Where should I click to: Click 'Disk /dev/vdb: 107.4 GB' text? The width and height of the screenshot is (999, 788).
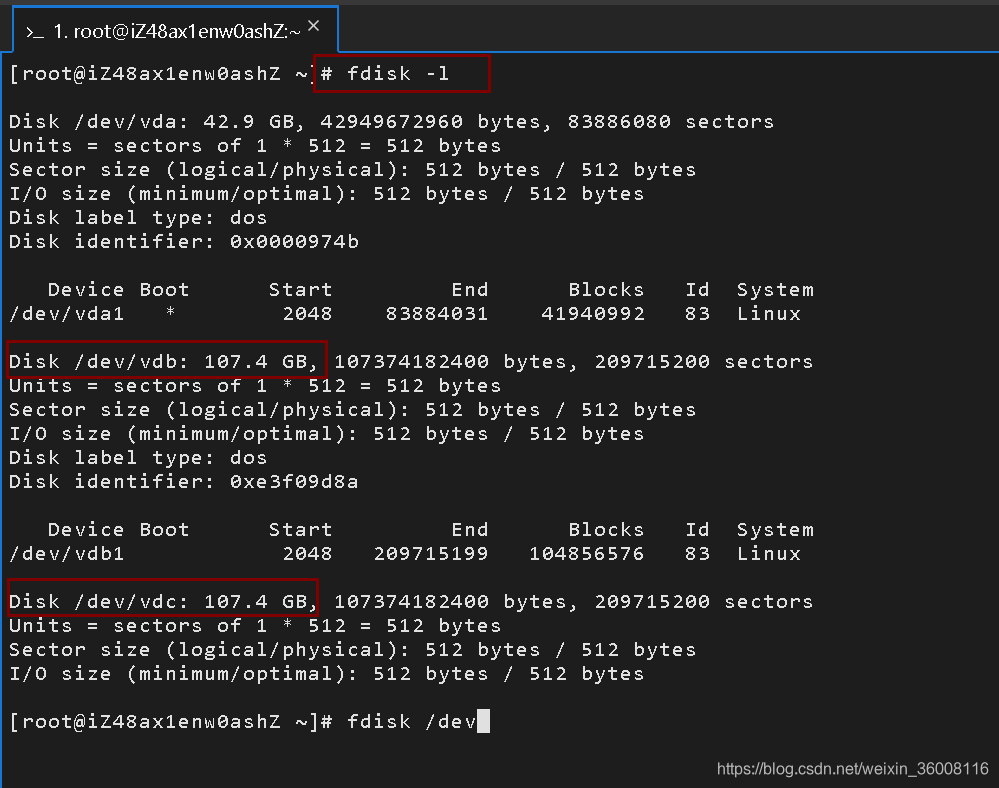[162, 361]
